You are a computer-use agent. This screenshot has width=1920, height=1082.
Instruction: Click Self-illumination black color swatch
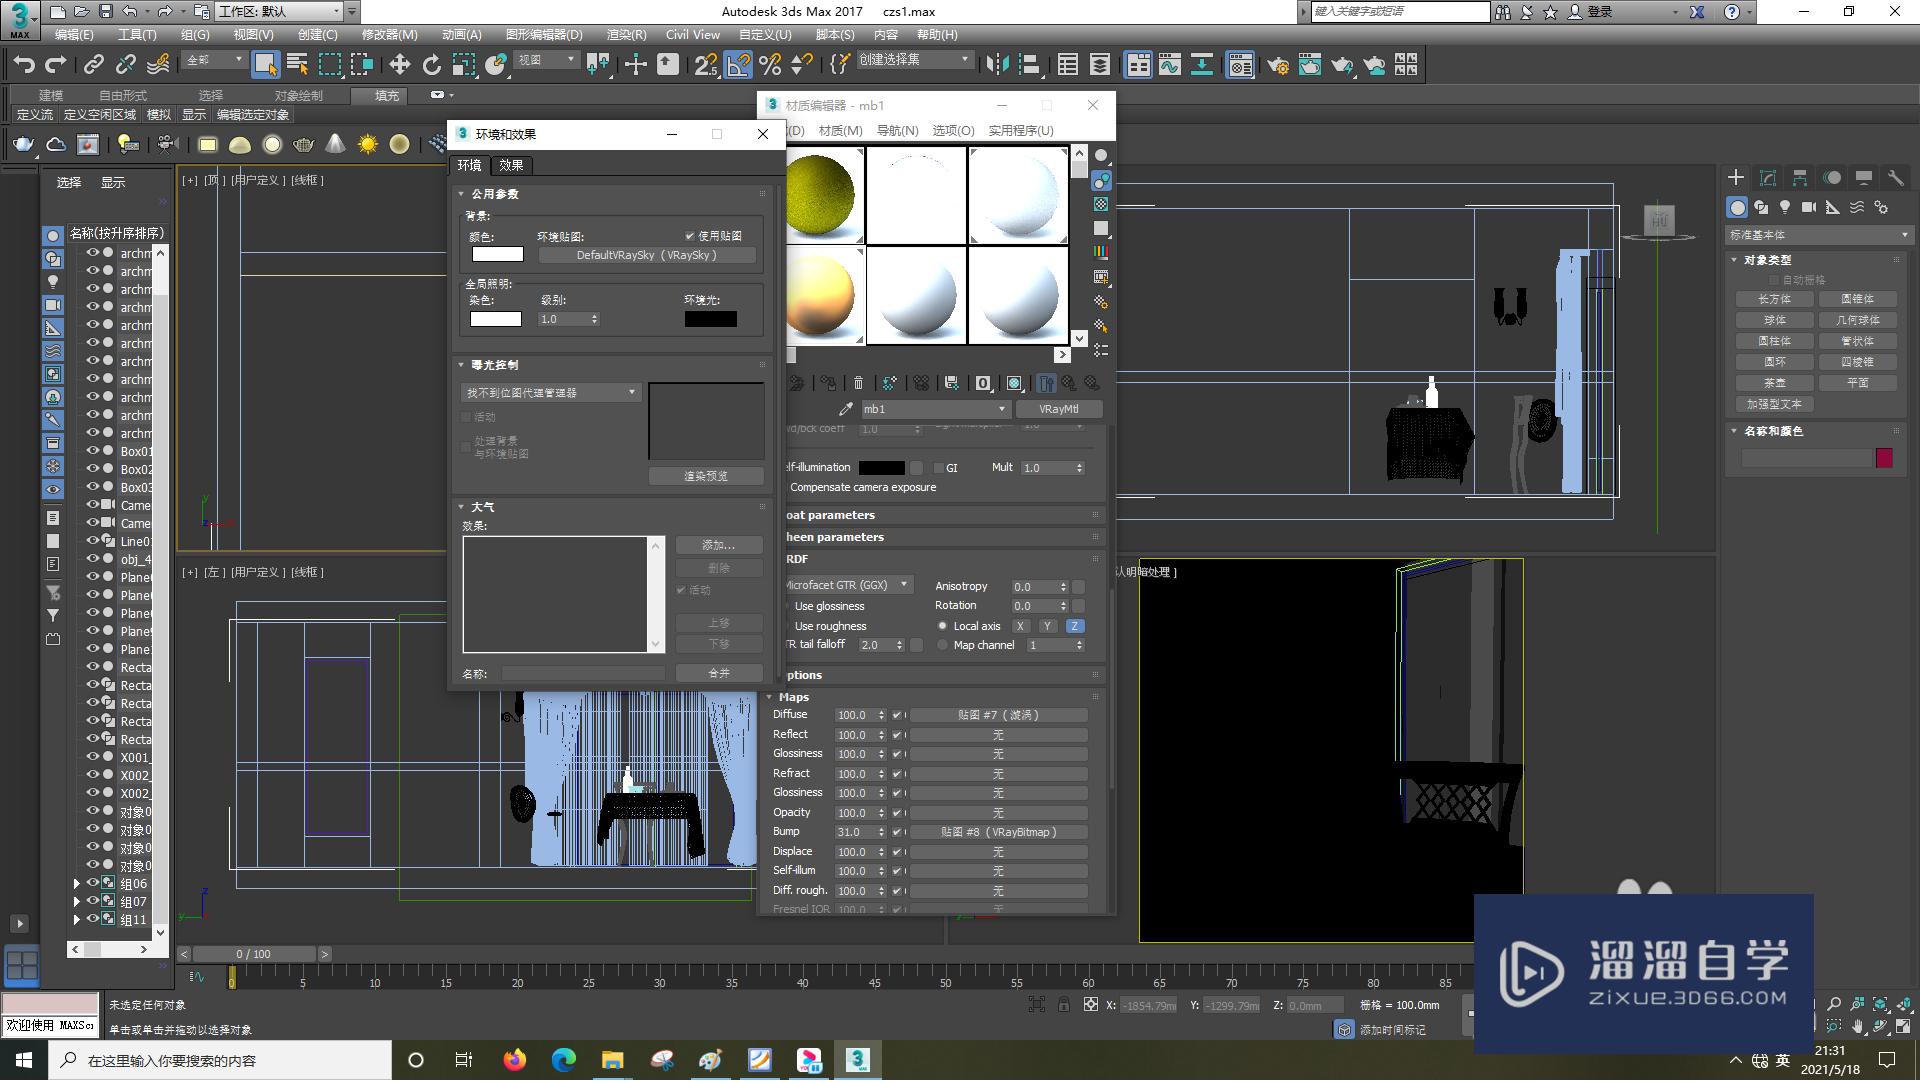tap(882, 468)
